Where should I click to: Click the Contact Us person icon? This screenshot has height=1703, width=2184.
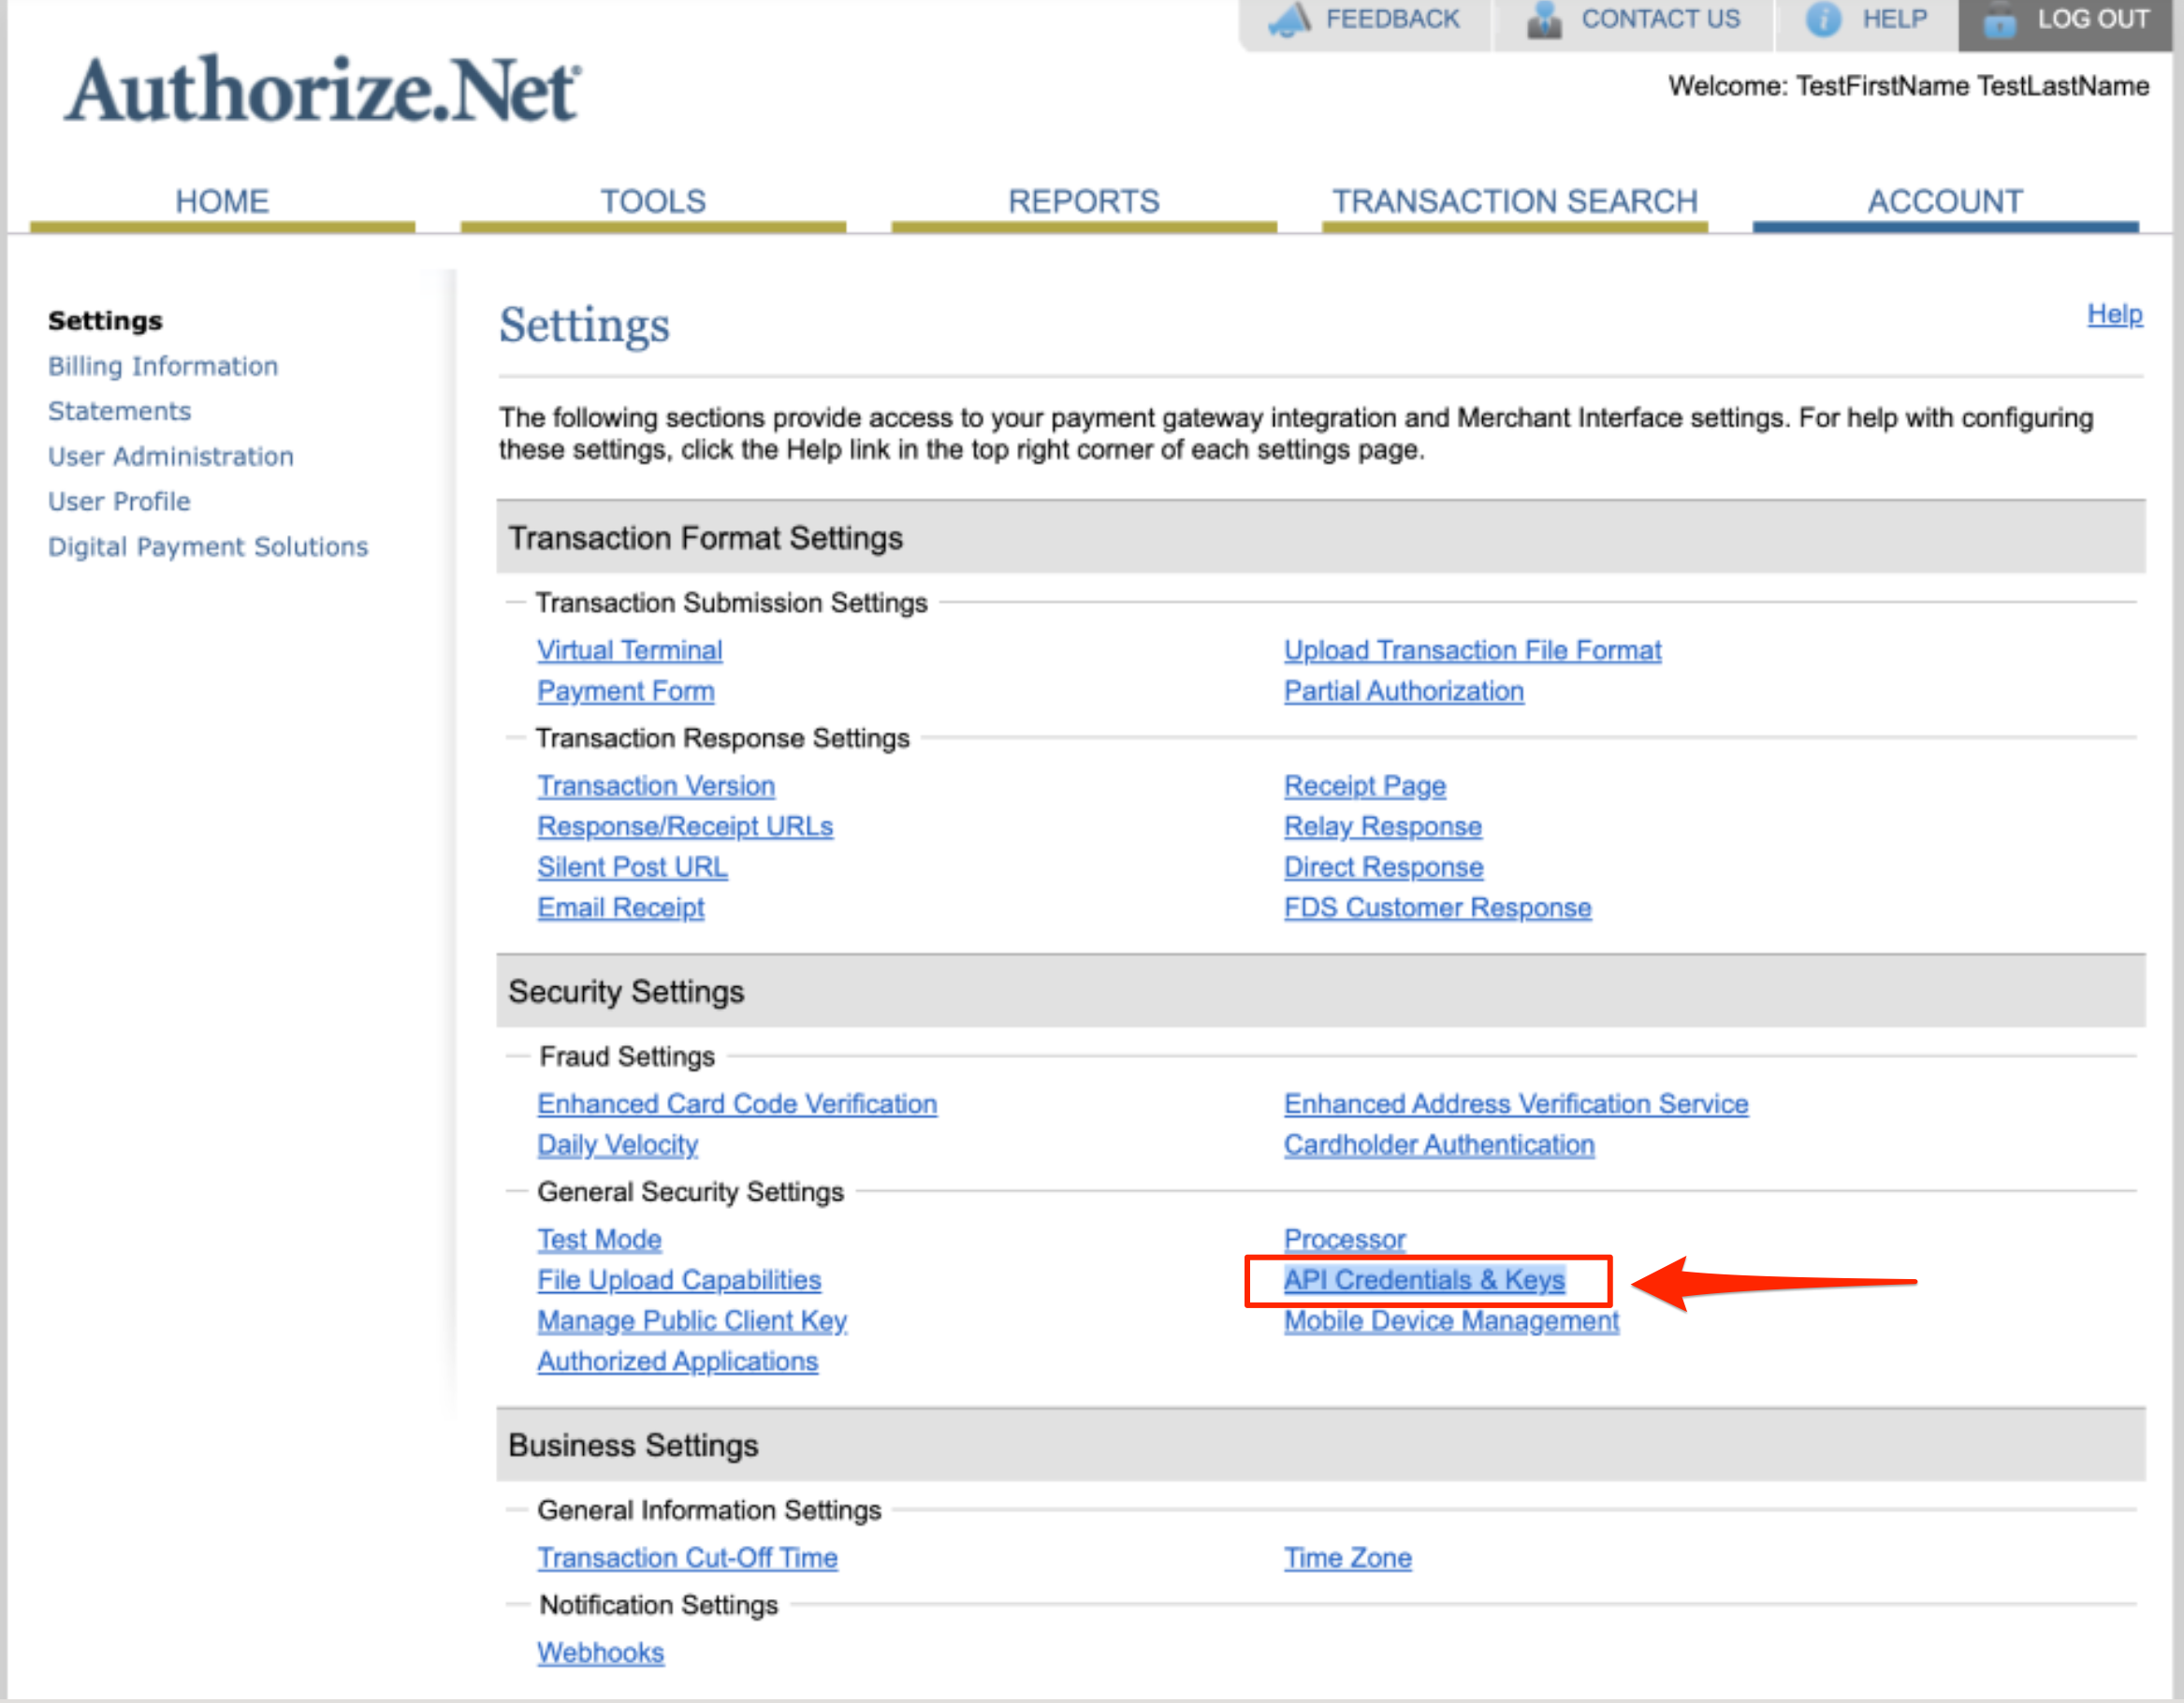click(1546, 18)
